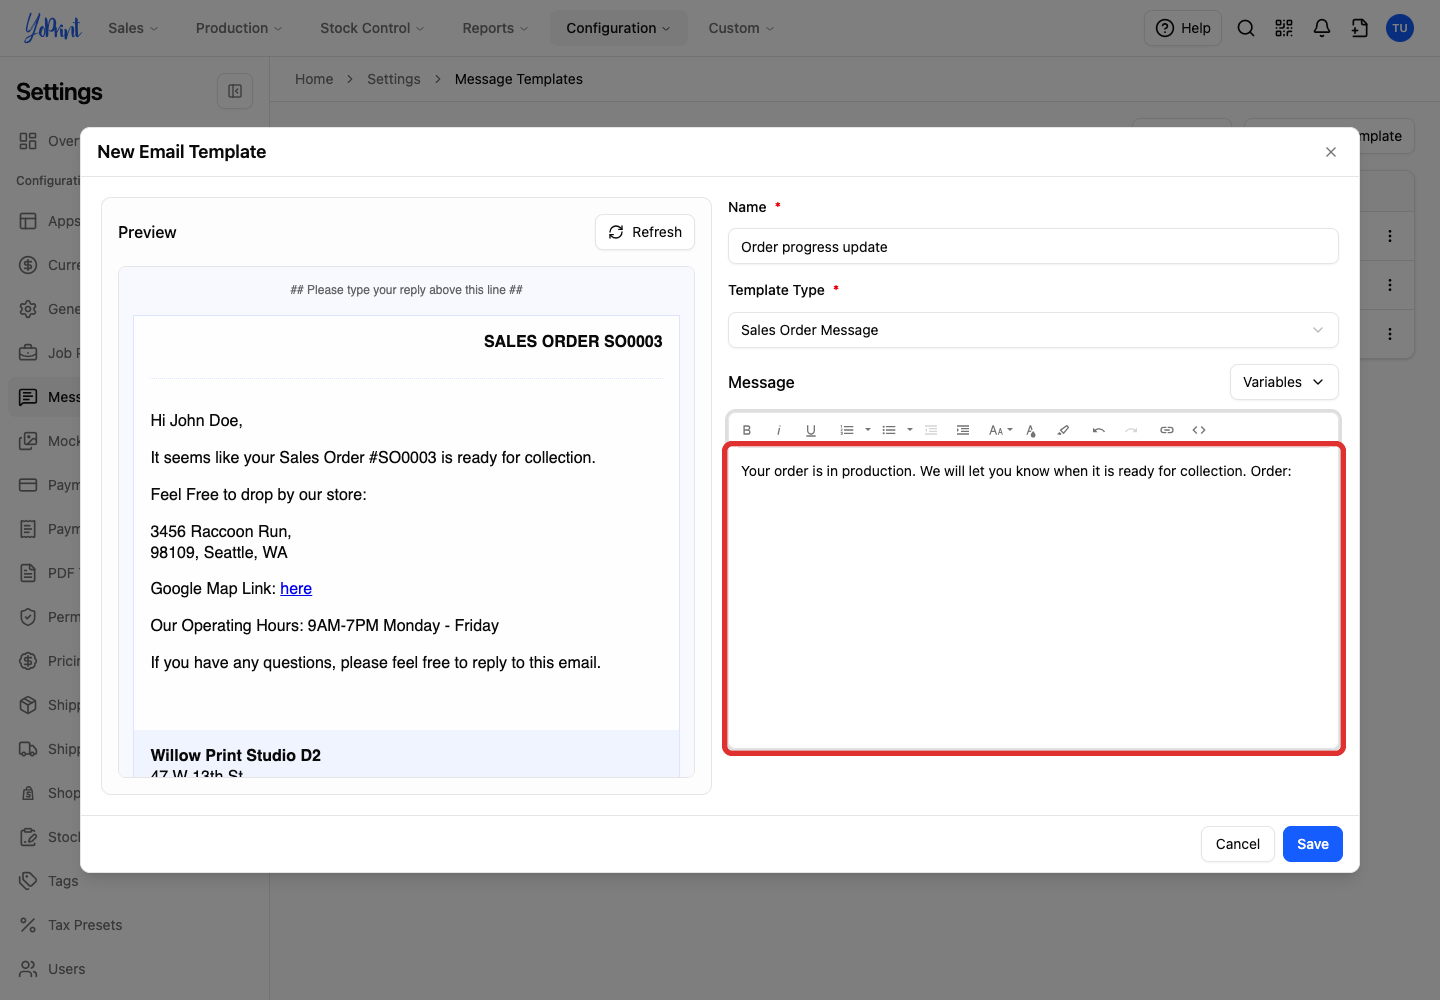1440x1000 pixels.
Task: Open the text color picker
Action: tap(1031, 430)
